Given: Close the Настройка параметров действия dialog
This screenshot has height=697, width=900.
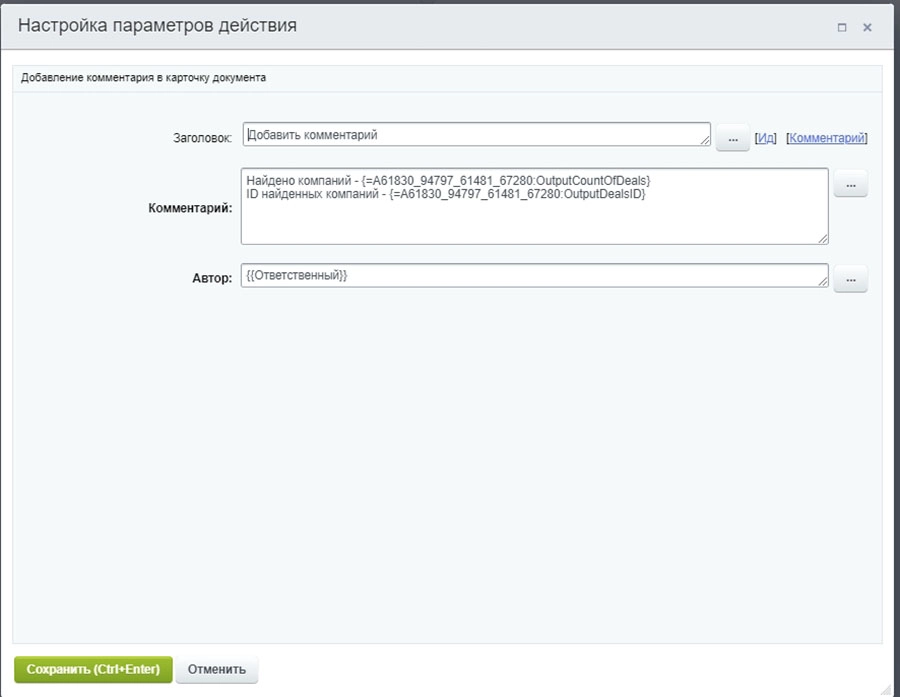Looking at the screenshot, I should click(x=867, y=29).
